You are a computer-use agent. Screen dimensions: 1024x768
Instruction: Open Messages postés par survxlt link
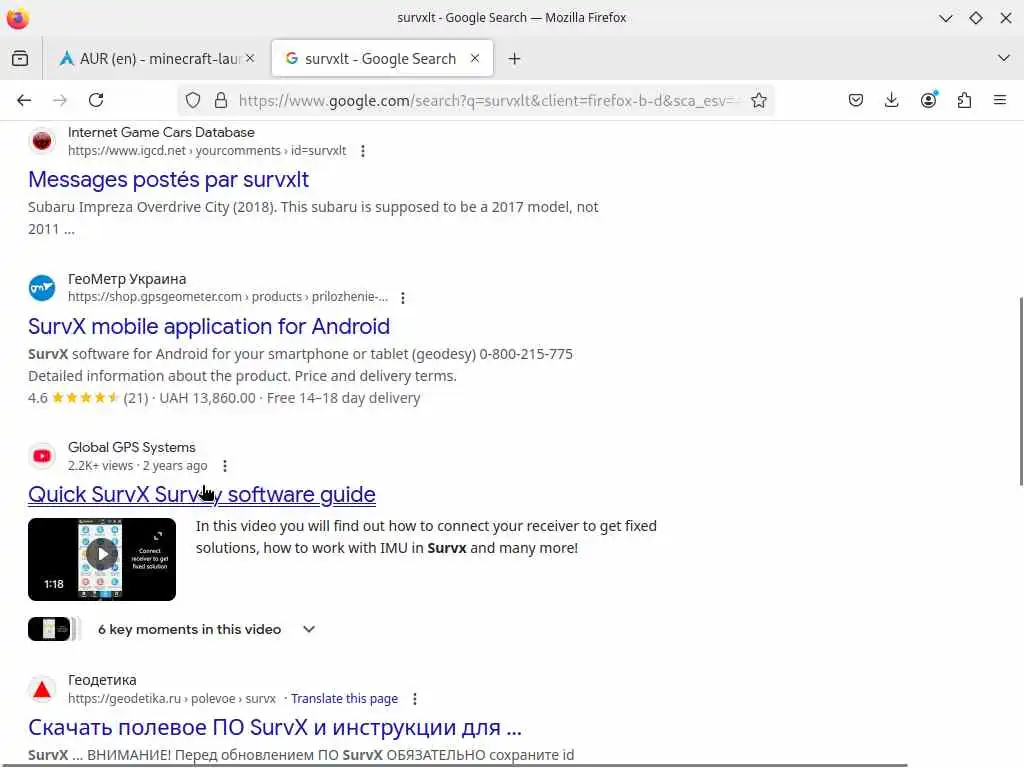tap(168, 180)
